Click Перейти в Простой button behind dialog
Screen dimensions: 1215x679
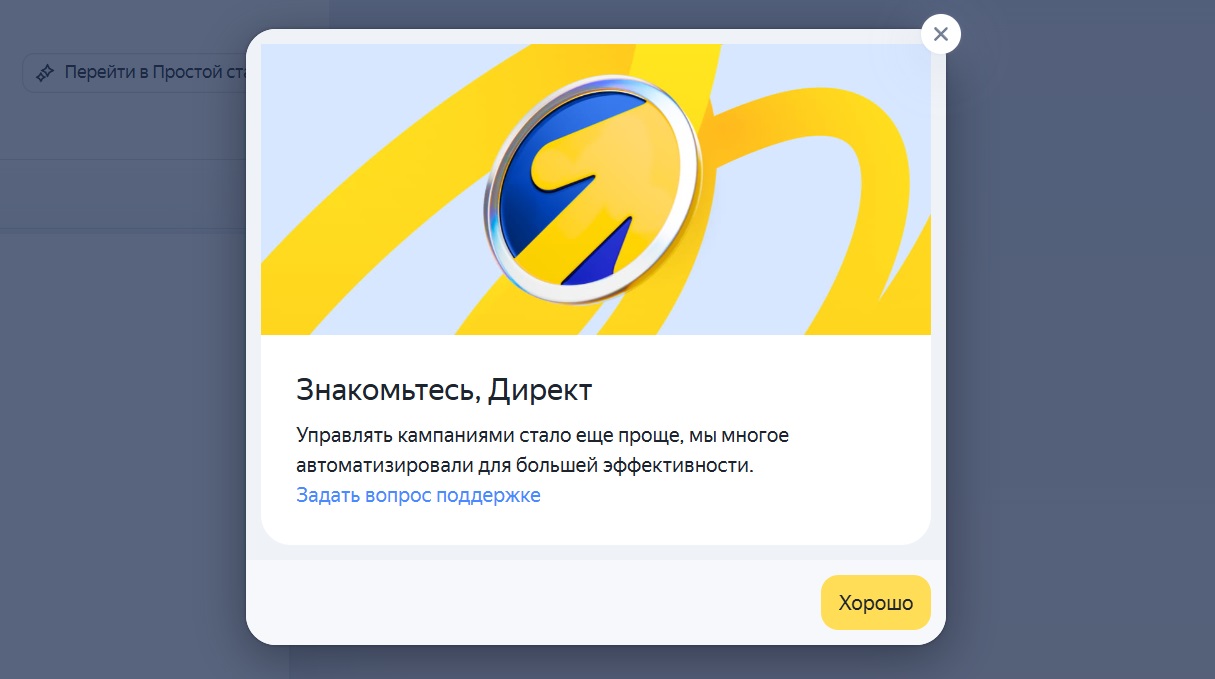point(135,73)
